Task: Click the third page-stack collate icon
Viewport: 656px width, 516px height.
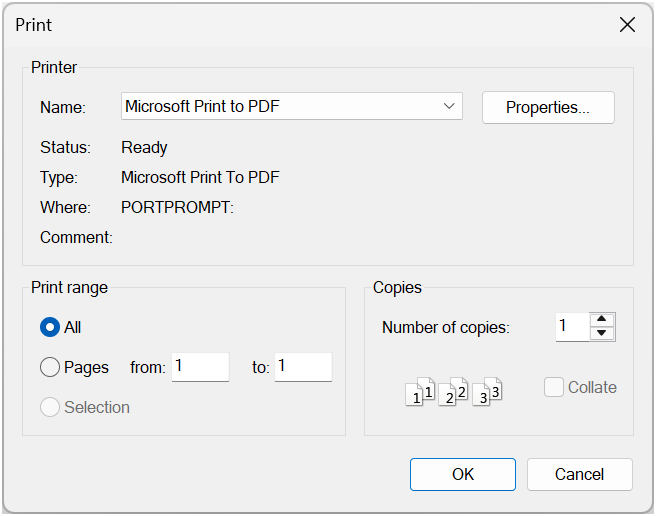Action: tap(487, 392)
